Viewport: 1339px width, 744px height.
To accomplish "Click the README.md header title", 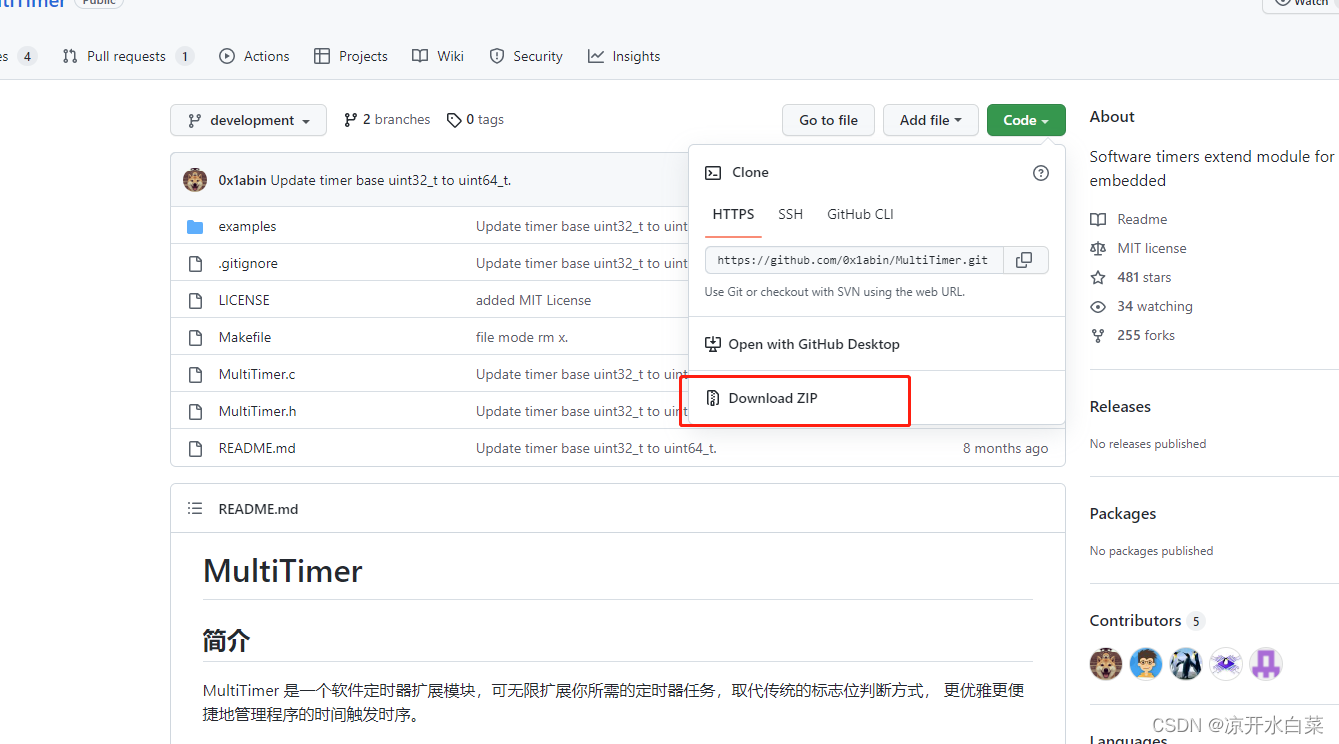I will click(258, 509).
